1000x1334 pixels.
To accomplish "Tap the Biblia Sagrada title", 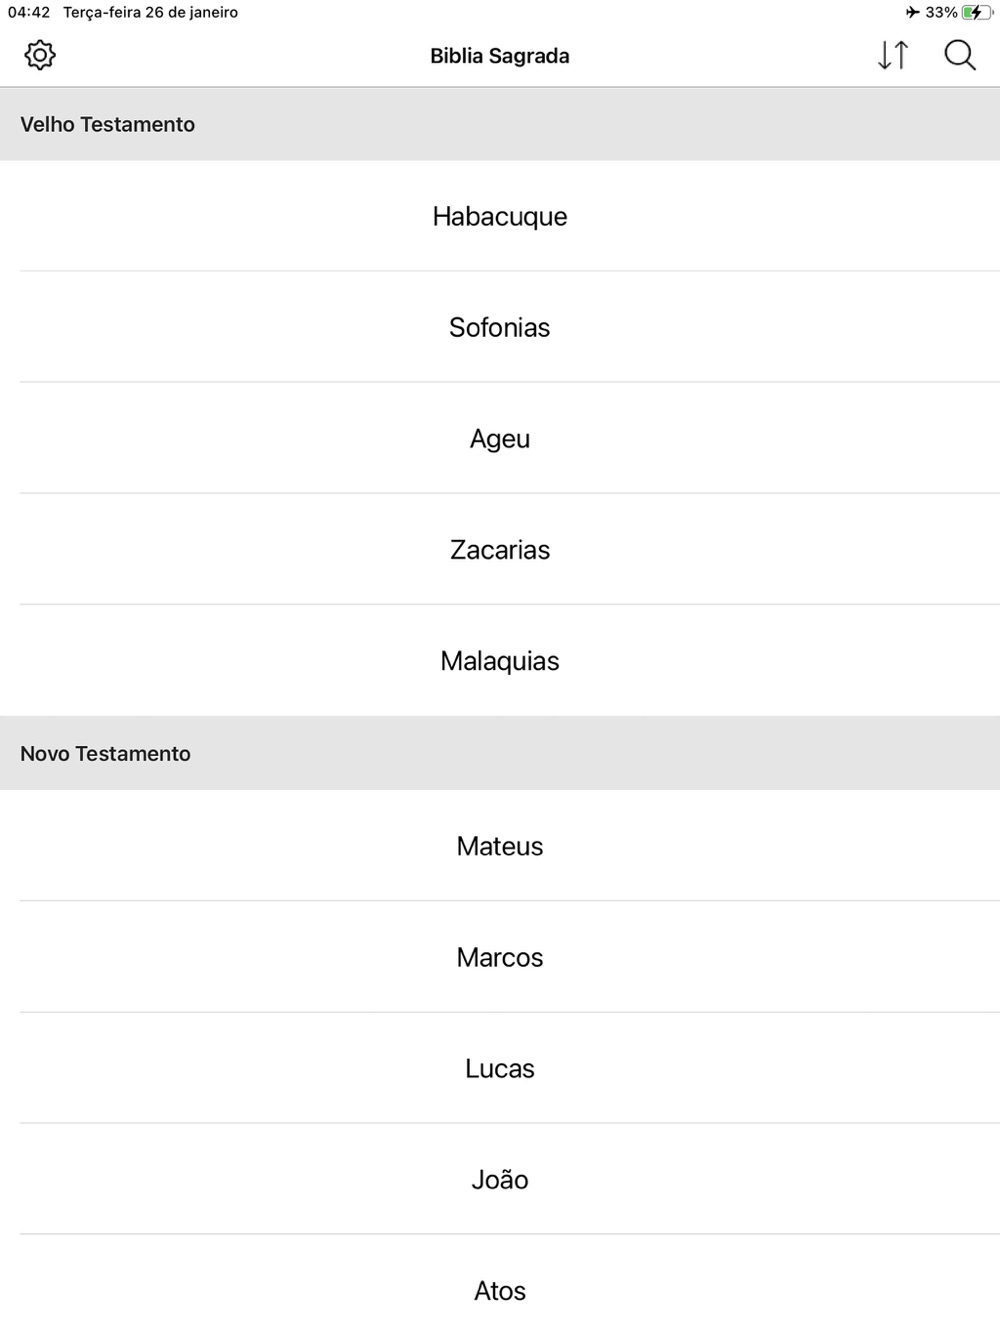I will (x=500, y=56).
